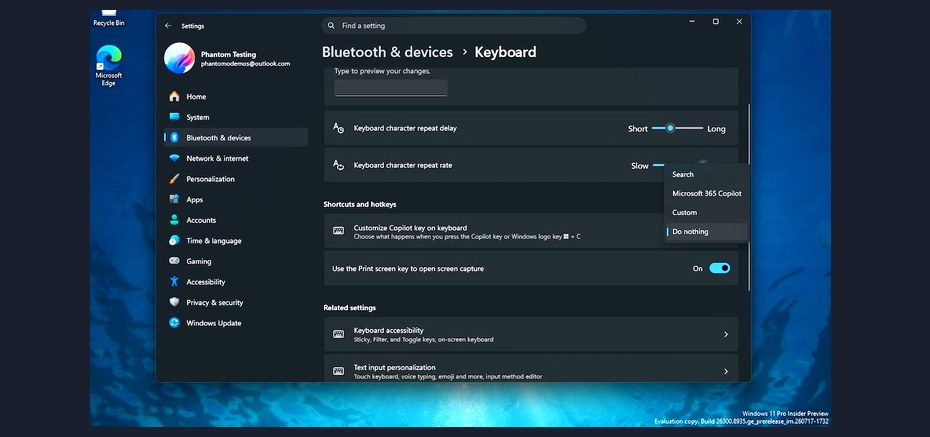Click the back arrow in Settings
The image size is (930, 437).
pyautogui.click(x=168, y=26)
